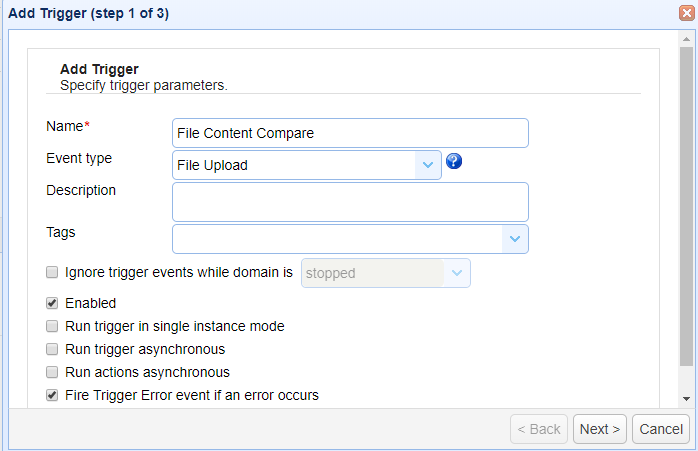Click the Next > button

(x=600, y=429)
